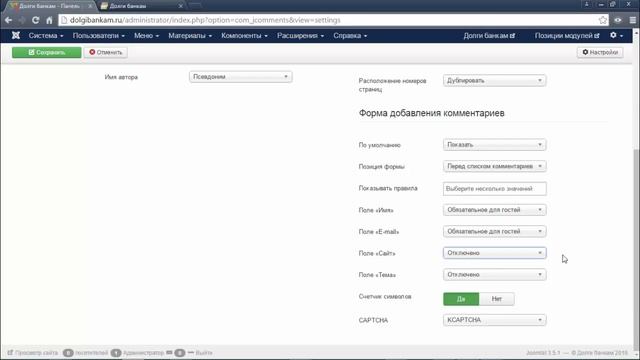Click the Выйти logout link
640x360 pixels.
coord(200,353)
